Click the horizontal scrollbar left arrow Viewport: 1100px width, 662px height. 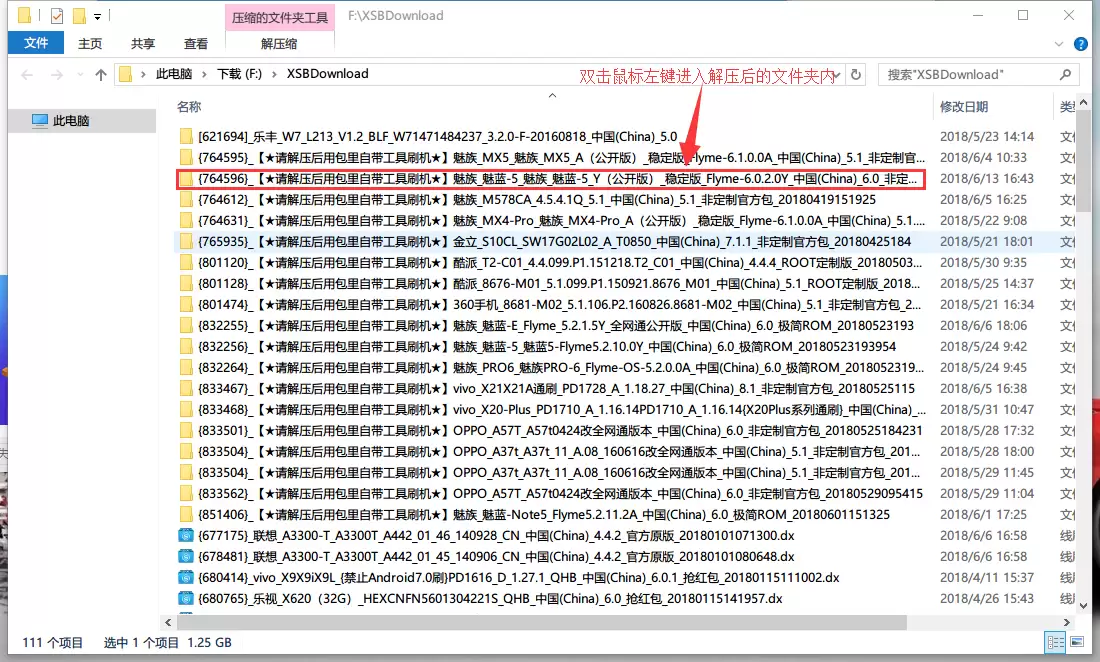tap(168, 622)
